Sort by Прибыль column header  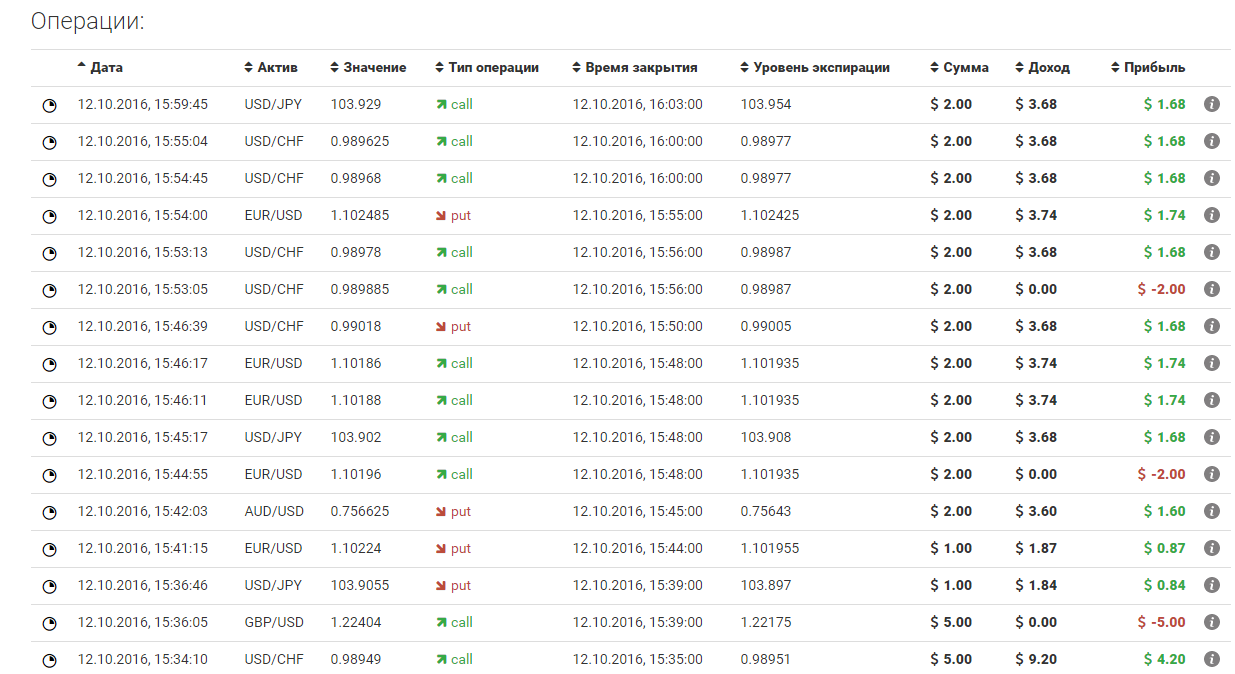1154,68
